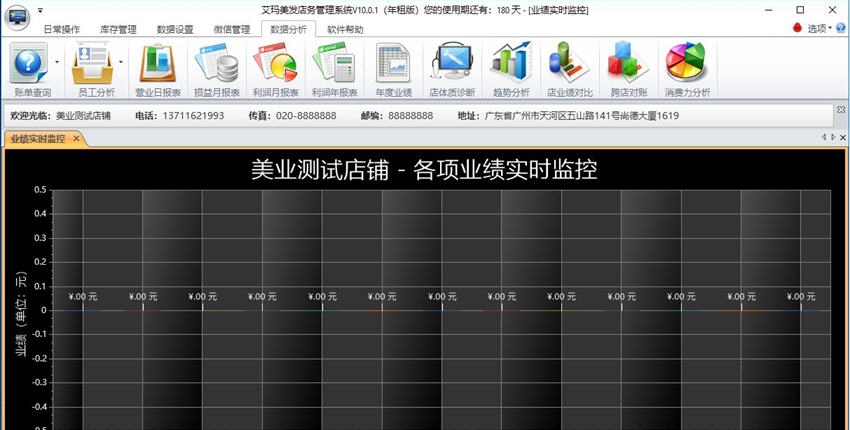This screenshot has width=850, height=430.
Task: Open the 年度业绩 annual performance view
Action: point(394,70)
